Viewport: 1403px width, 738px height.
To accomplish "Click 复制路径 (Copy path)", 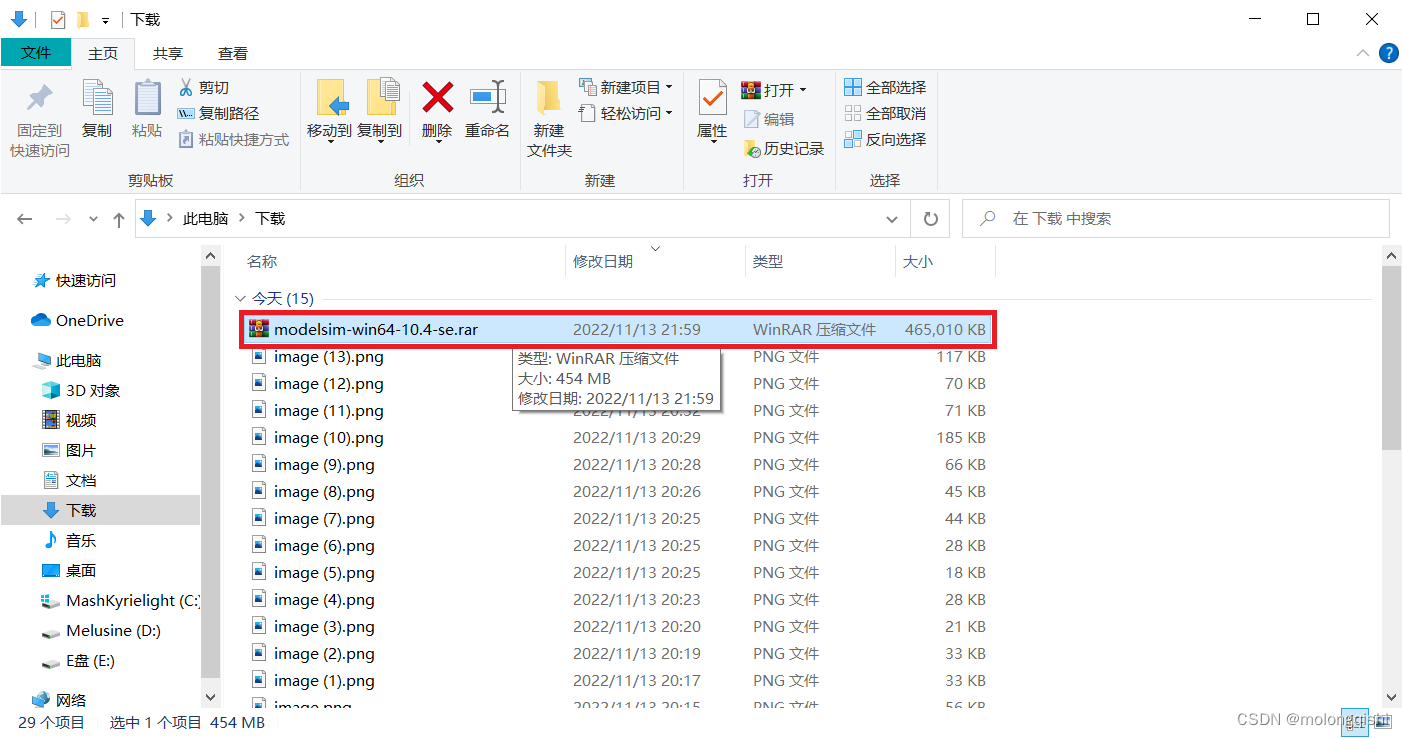I will click(x=218, y=113).
